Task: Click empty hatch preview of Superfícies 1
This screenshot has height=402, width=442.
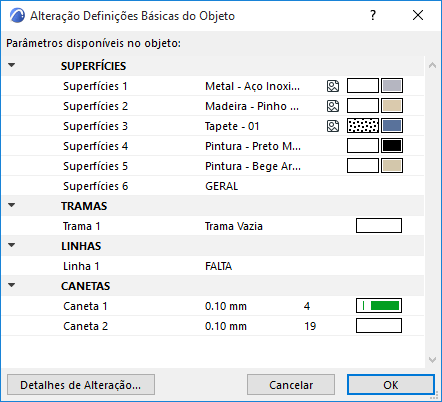Action: 363,86
